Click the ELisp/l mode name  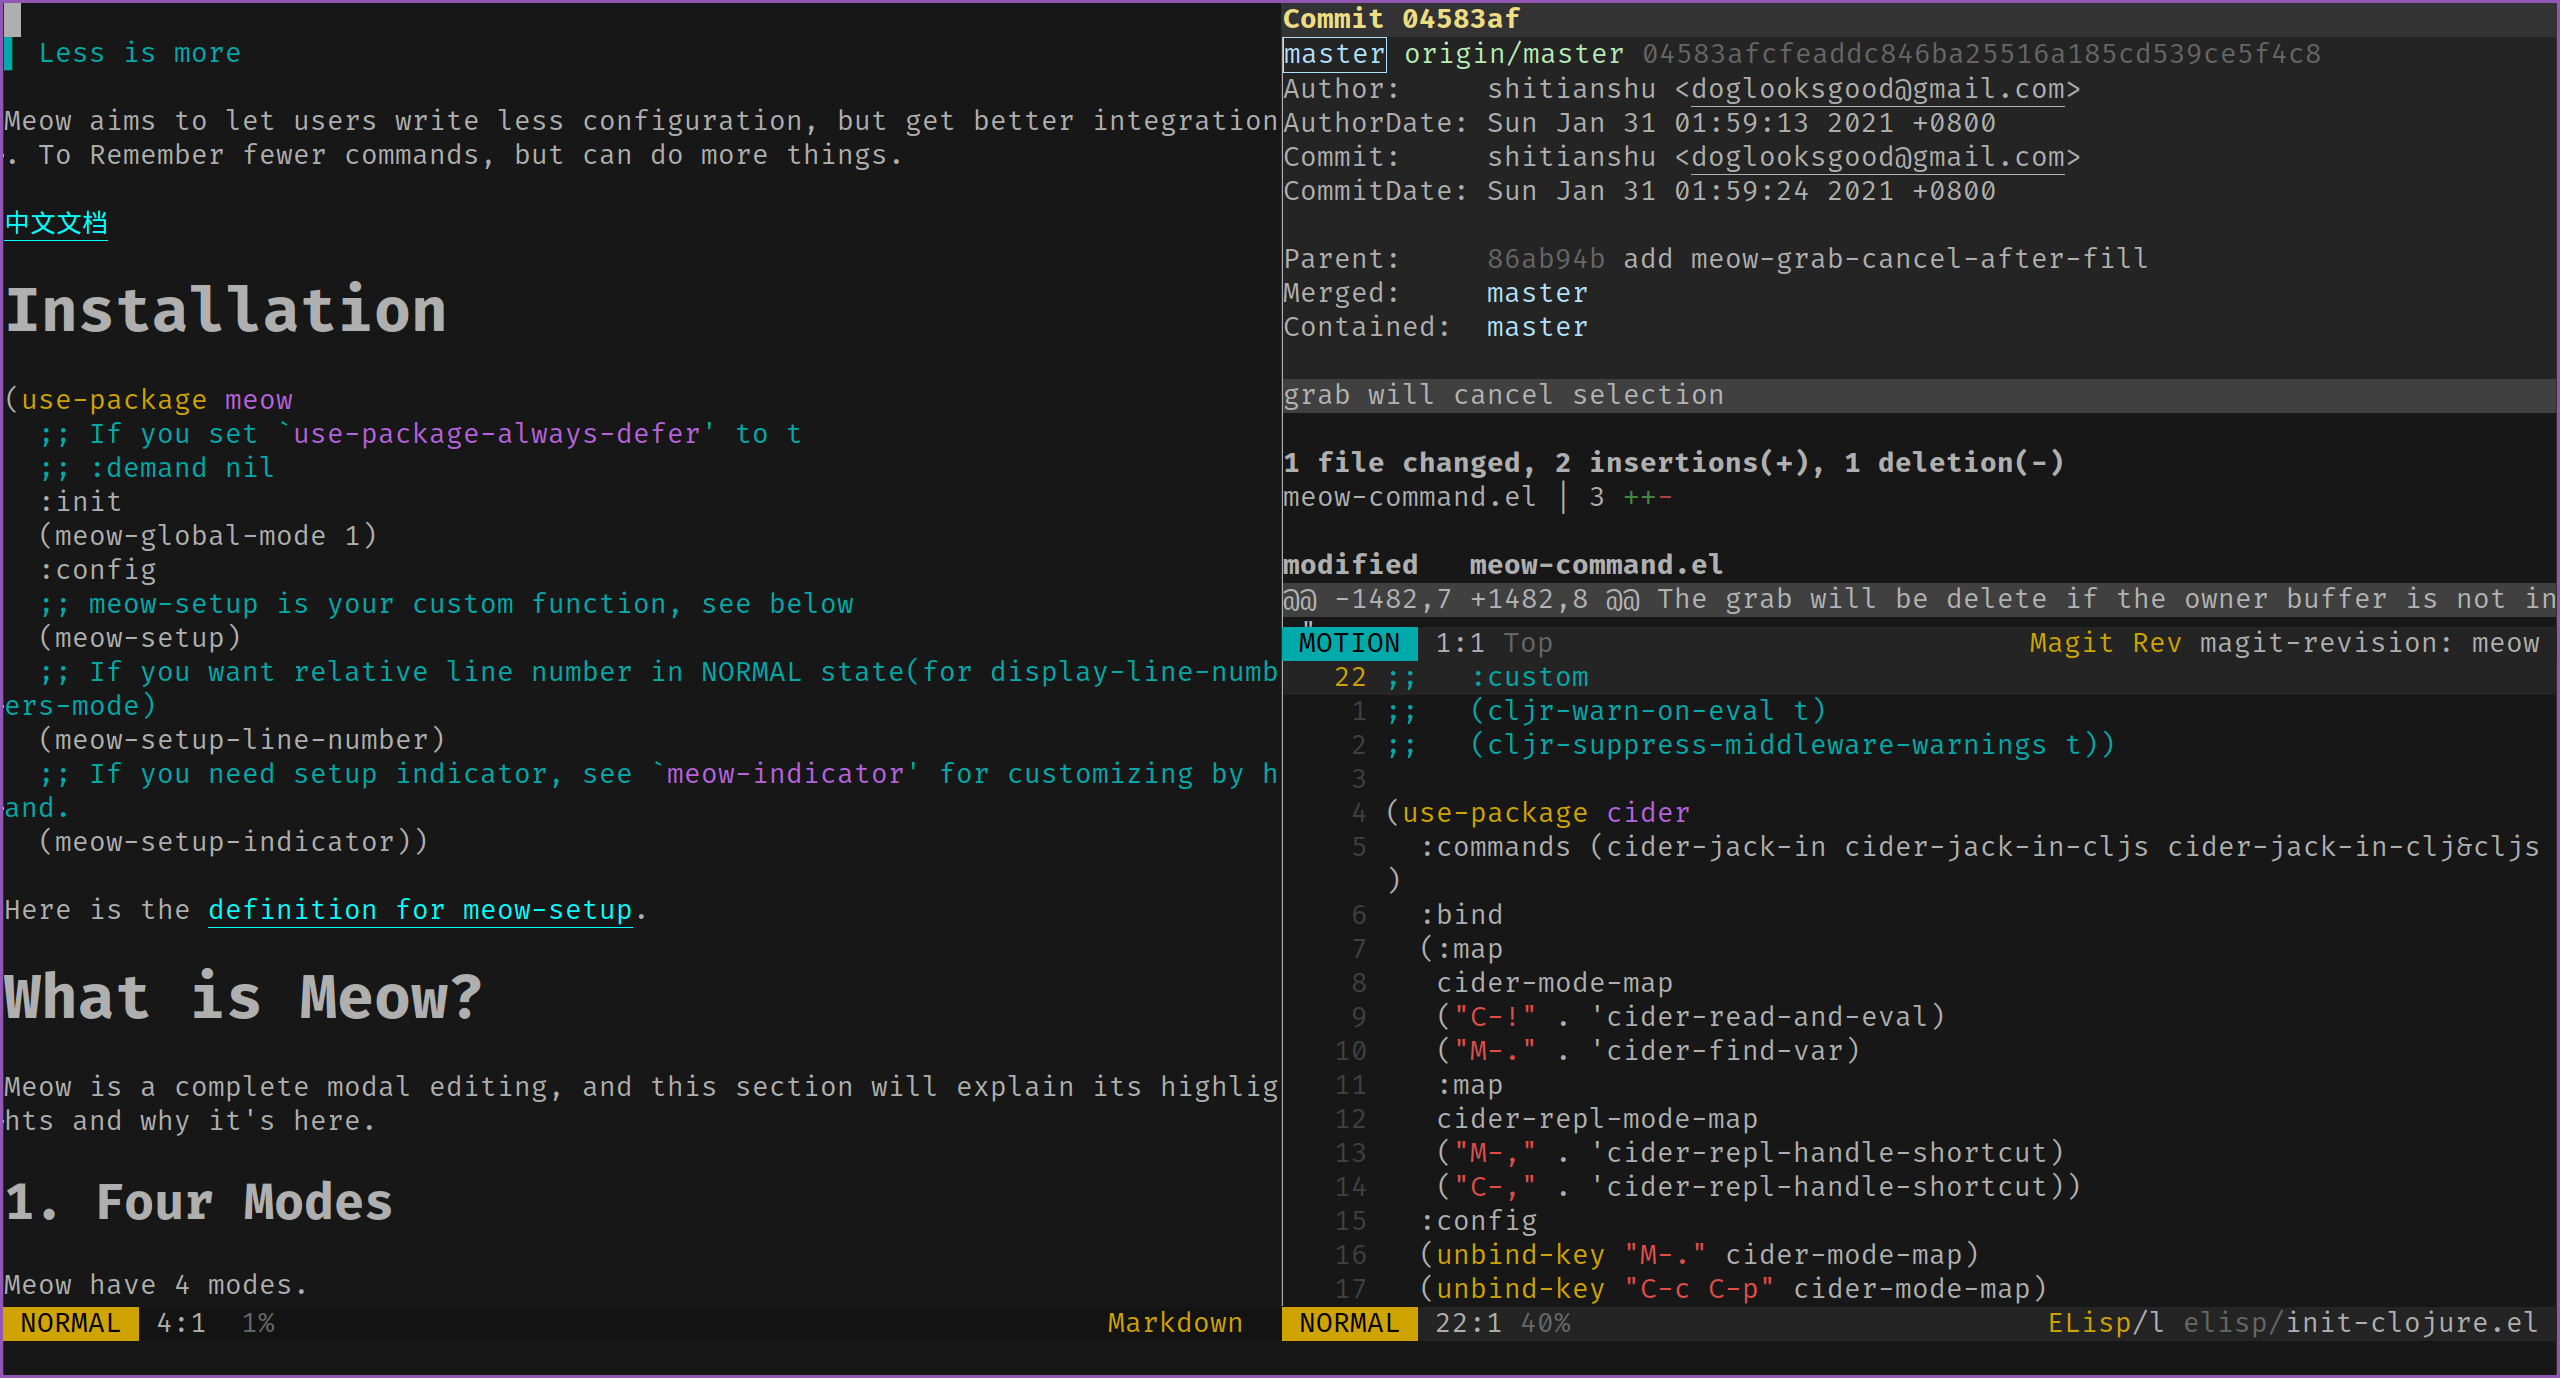(x=2106, y=1323)
